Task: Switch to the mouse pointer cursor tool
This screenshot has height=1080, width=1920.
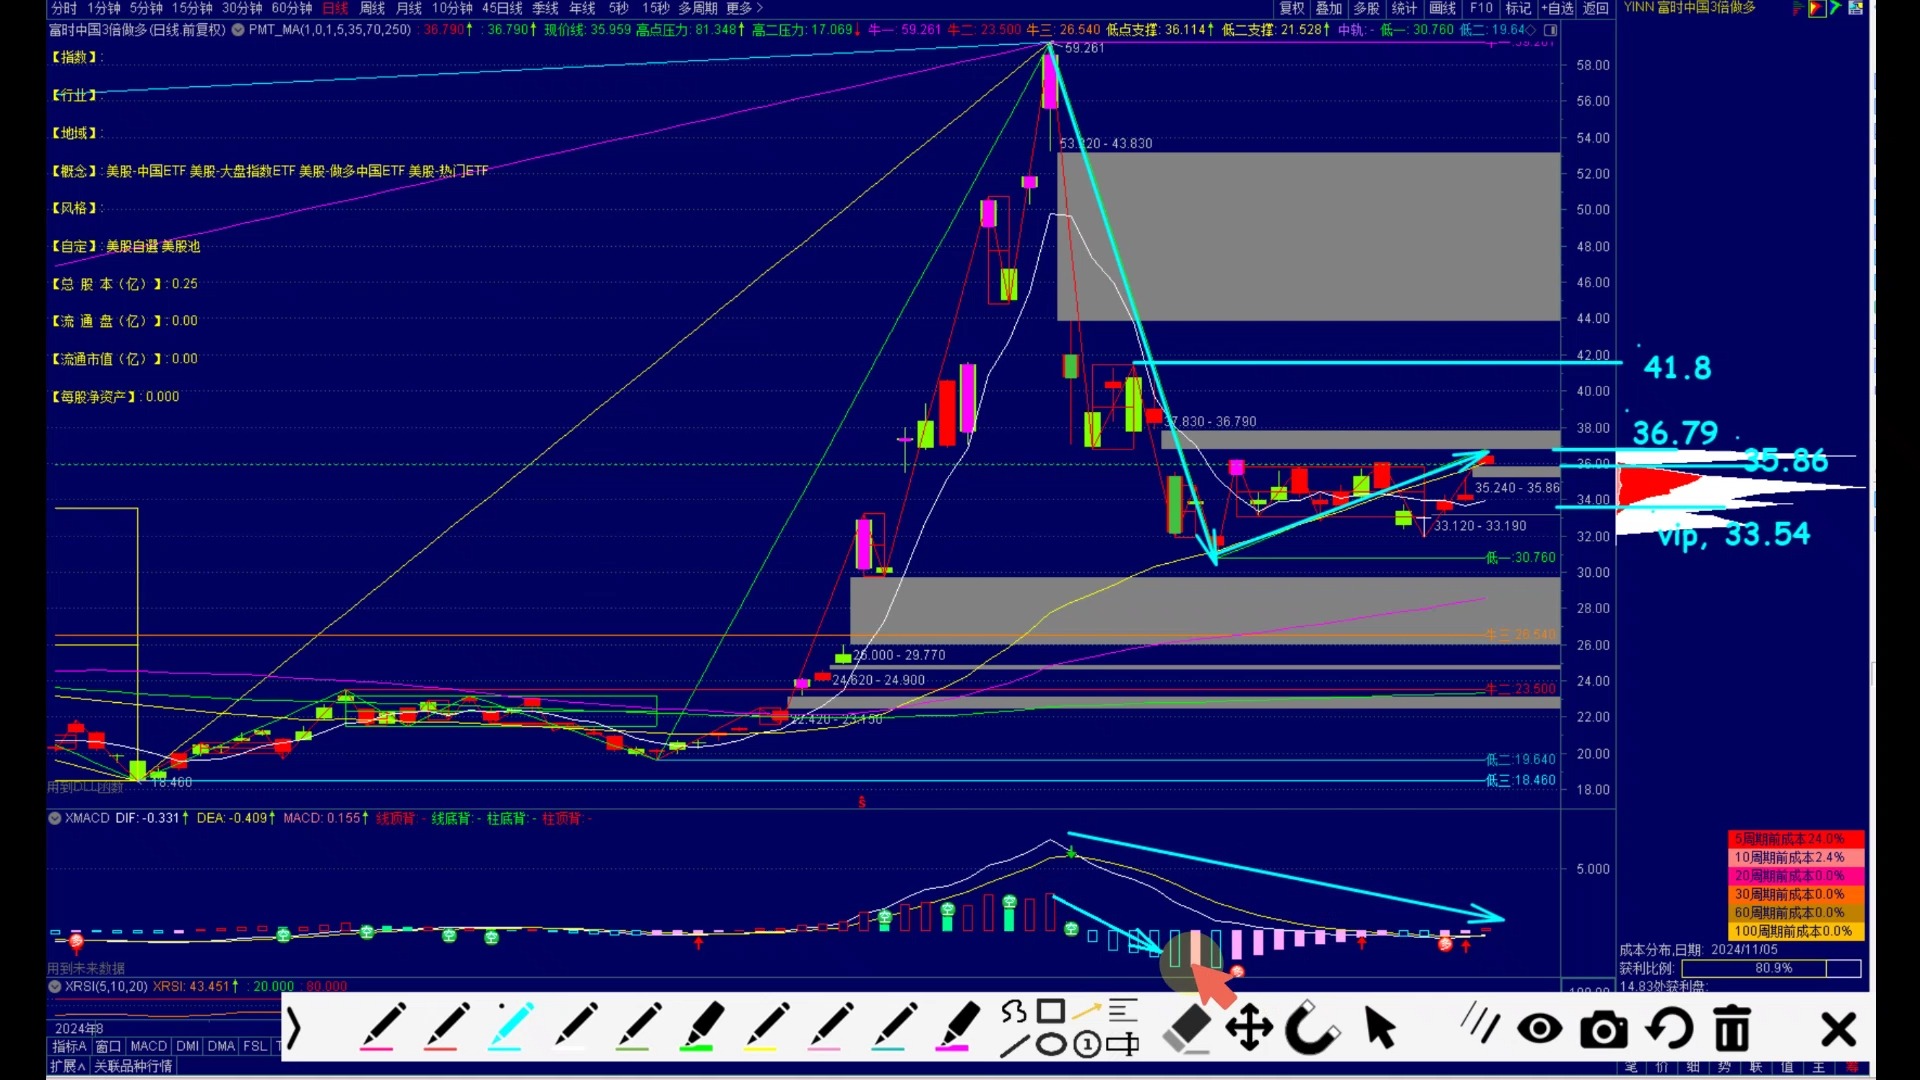Action: click(1380, 1028)
